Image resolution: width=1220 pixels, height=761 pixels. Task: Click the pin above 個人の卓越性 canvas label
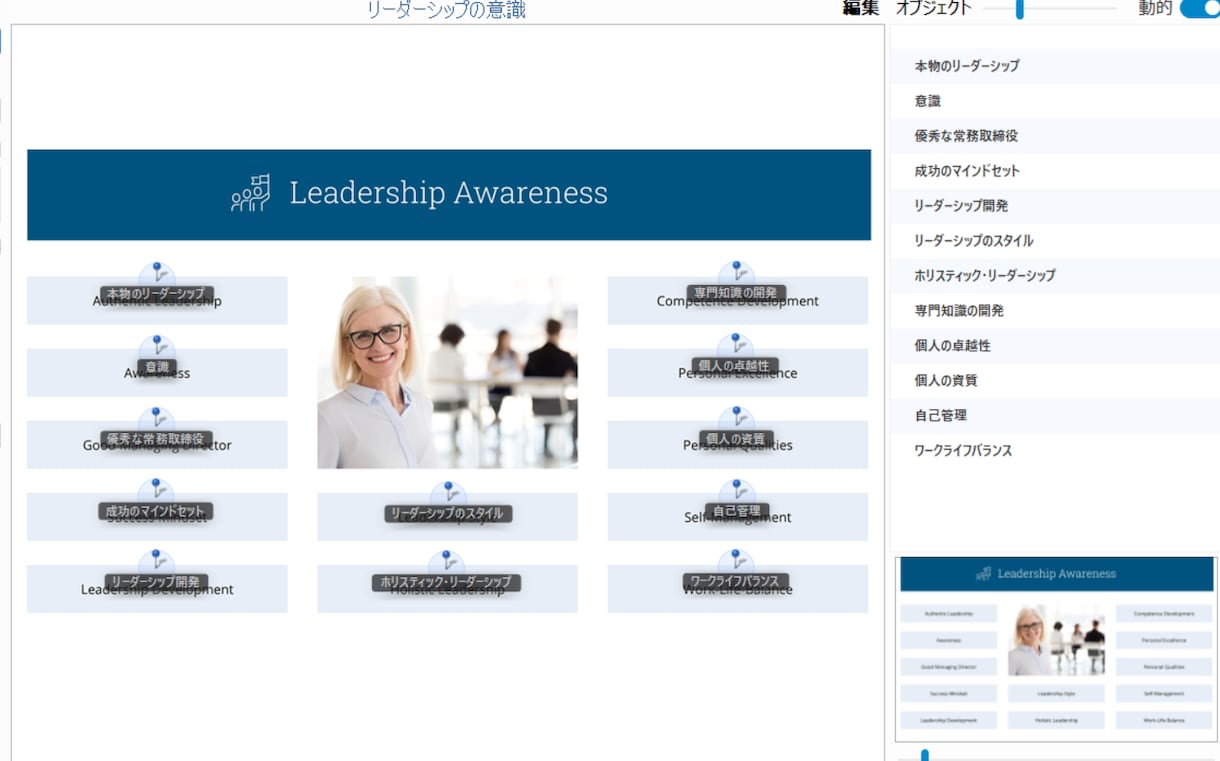(736, 346)
